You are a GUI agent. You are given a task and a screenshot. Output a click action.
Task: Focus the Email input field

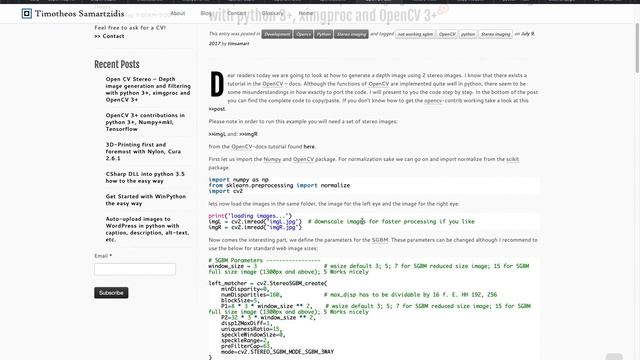tap(135, 269)
